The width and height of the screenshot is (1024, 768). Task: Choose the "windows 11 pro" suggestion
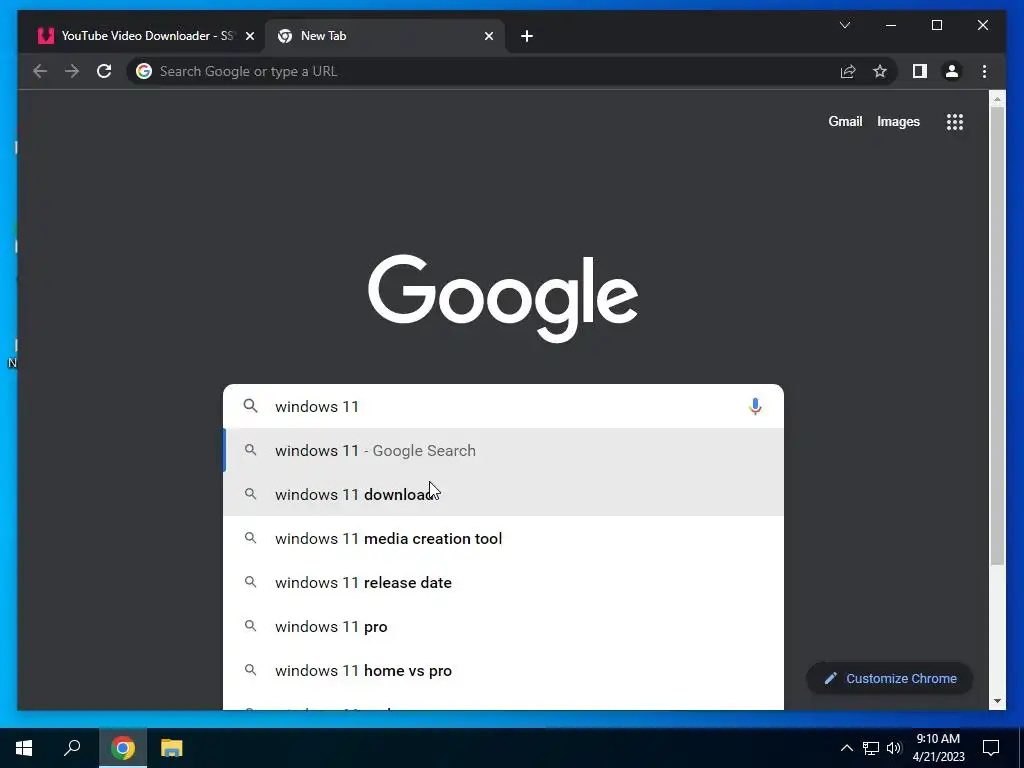(x=503, y=626)
